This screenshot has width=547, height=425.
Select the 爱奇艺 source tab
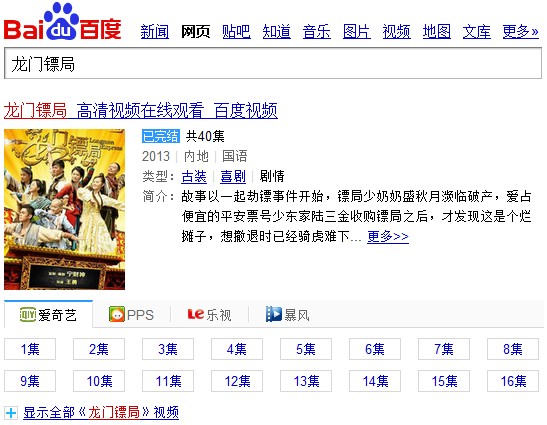pyautogui.click(x=48, y=314)
